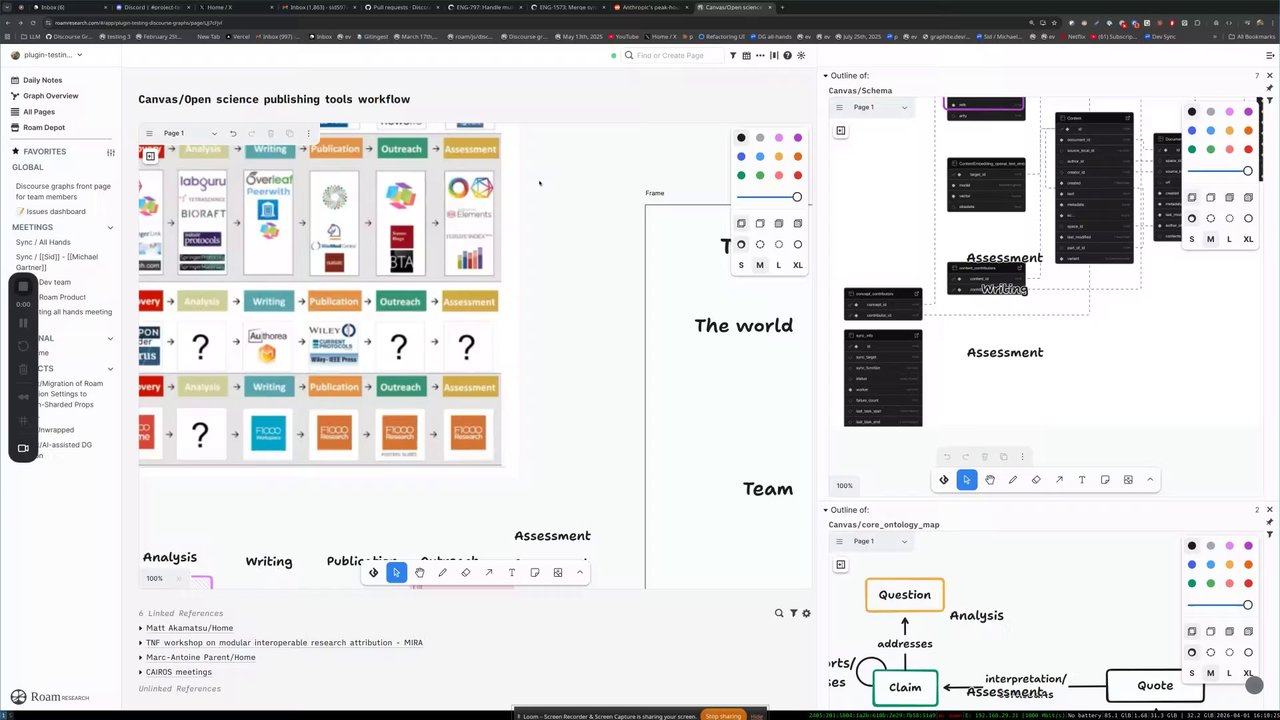Viewport: 1280px width, 720px height.
Task: Expand the CAIROS meetings reference
Action: click(141, 672)
